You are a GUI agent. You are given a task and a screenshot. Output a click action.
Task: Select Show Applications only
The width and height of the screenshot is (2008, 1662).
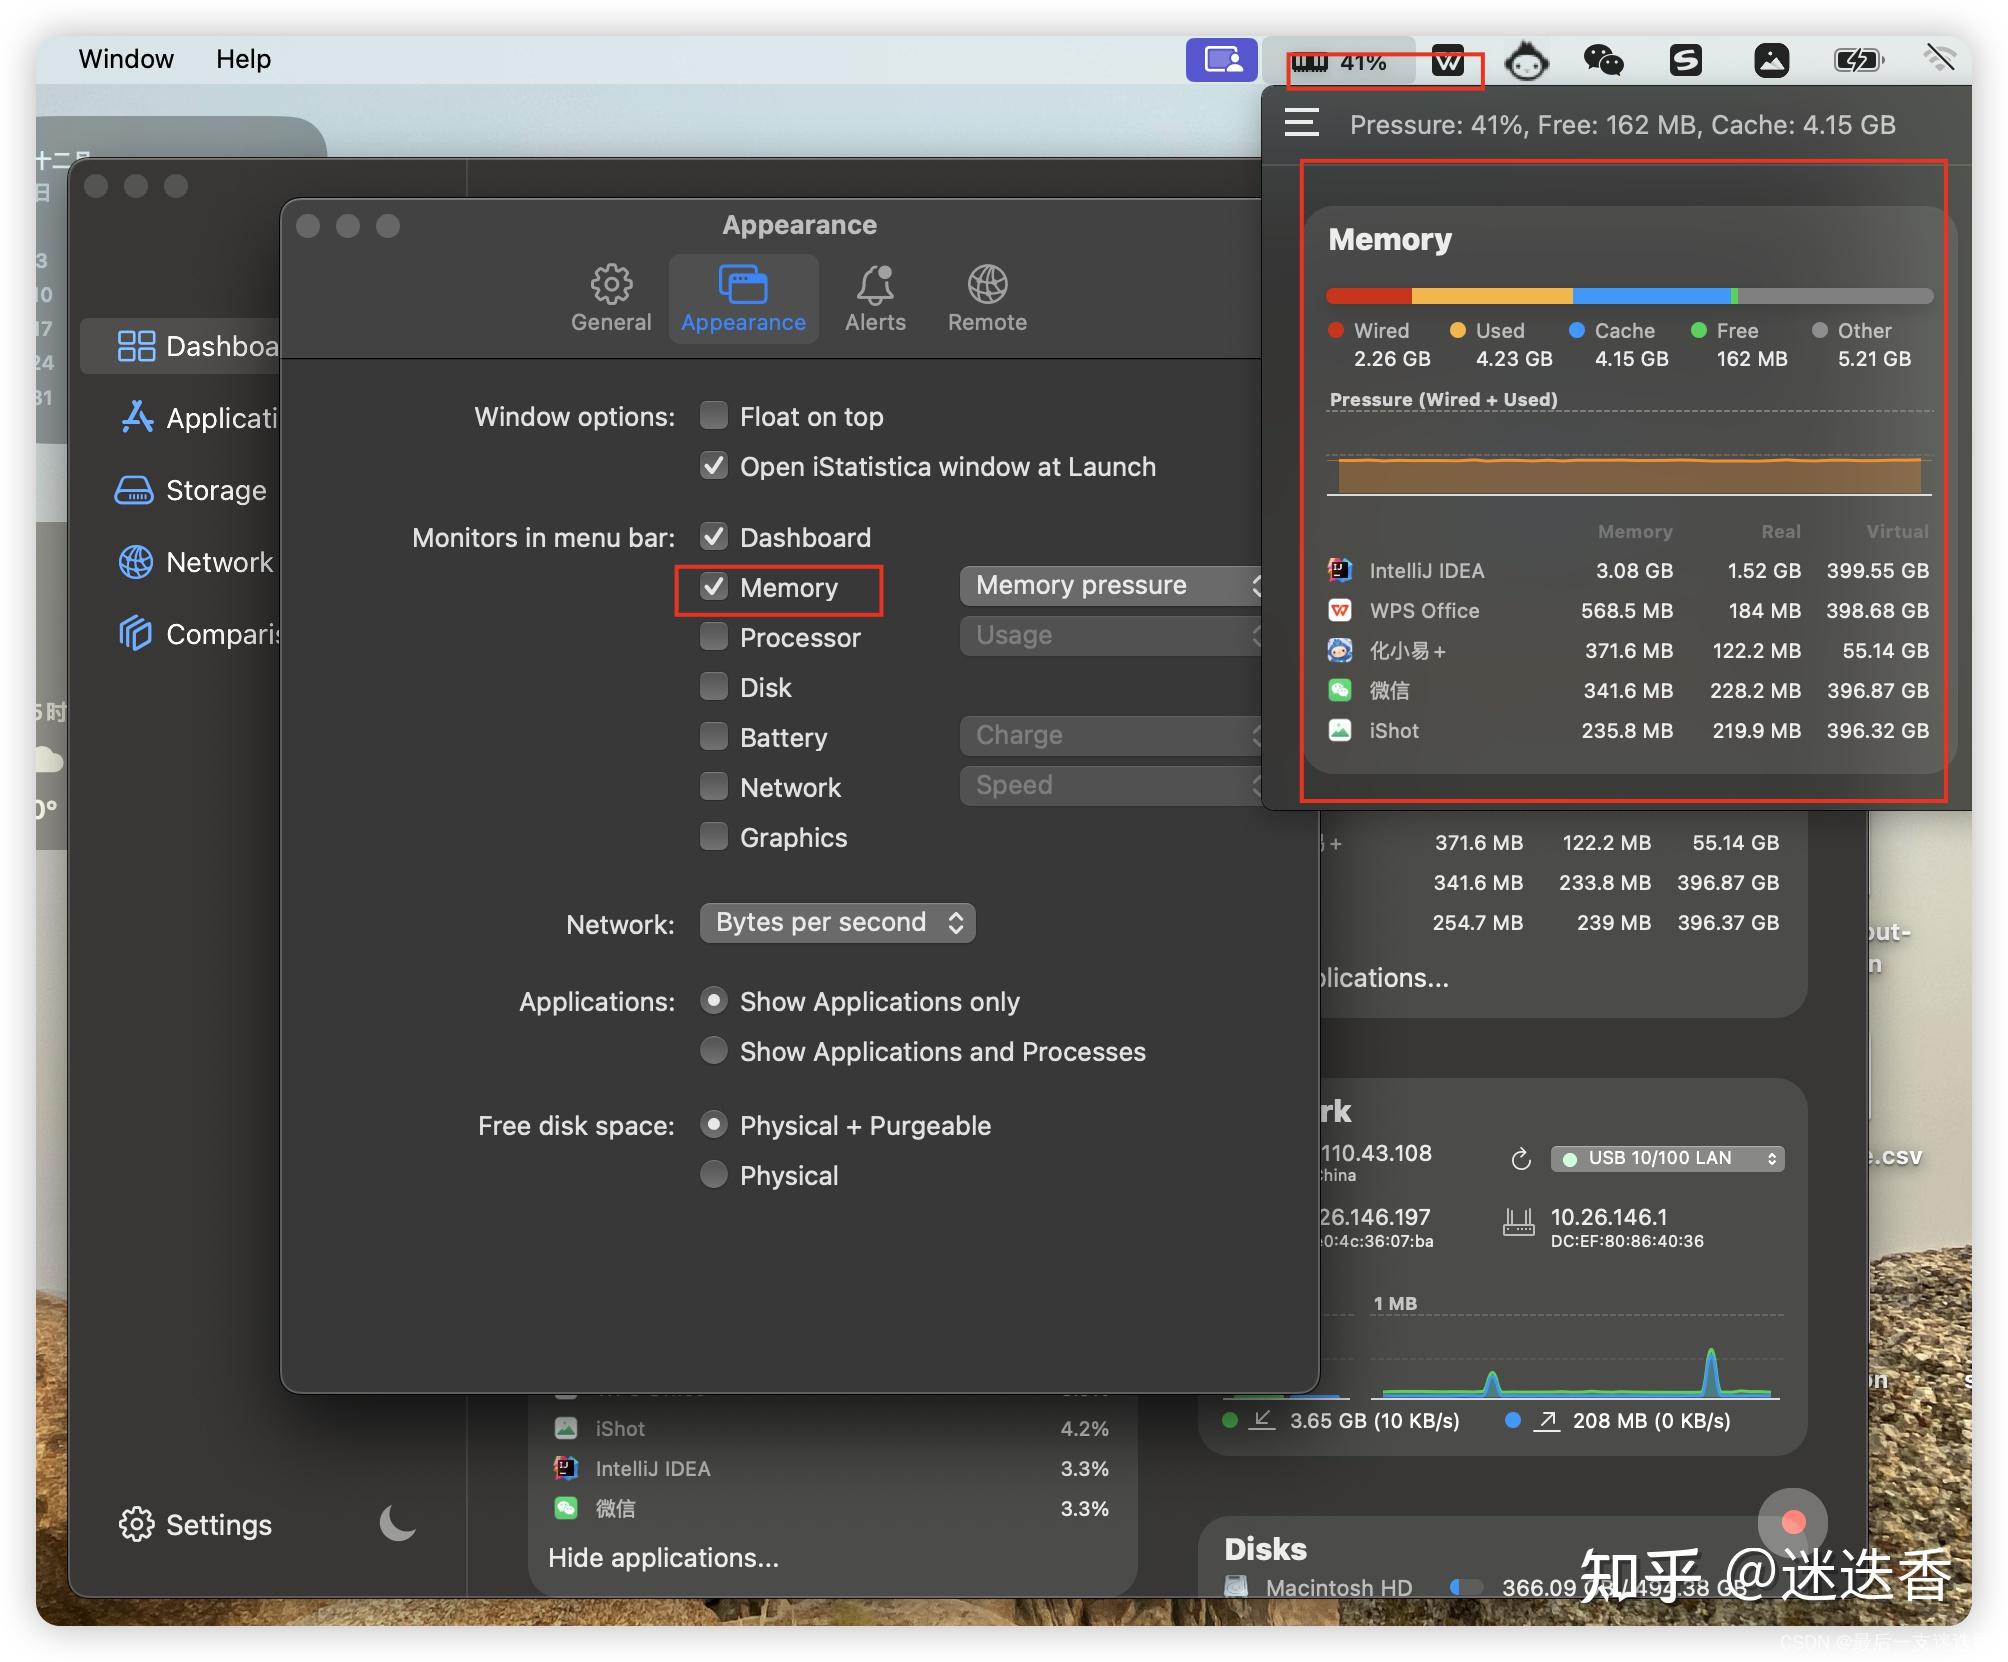click(x=714, y=1001)
